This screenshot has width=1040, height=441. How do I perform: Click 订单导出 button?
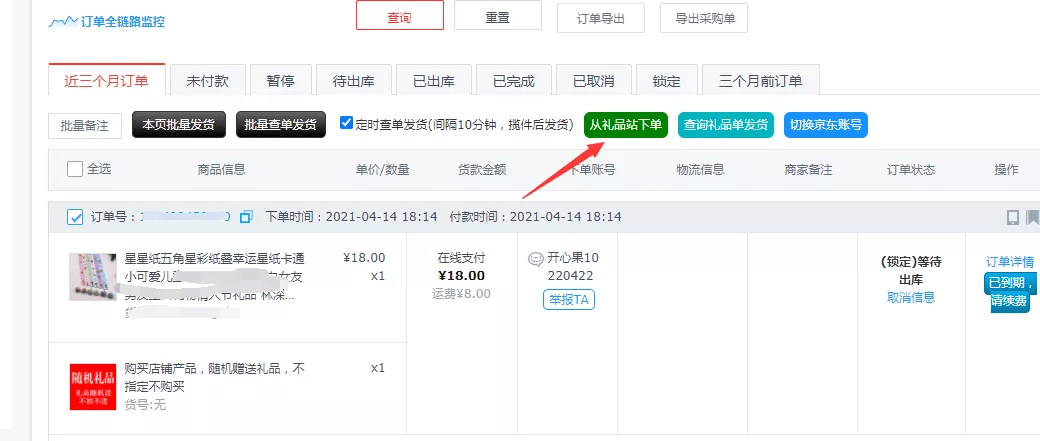coord(601,19)
